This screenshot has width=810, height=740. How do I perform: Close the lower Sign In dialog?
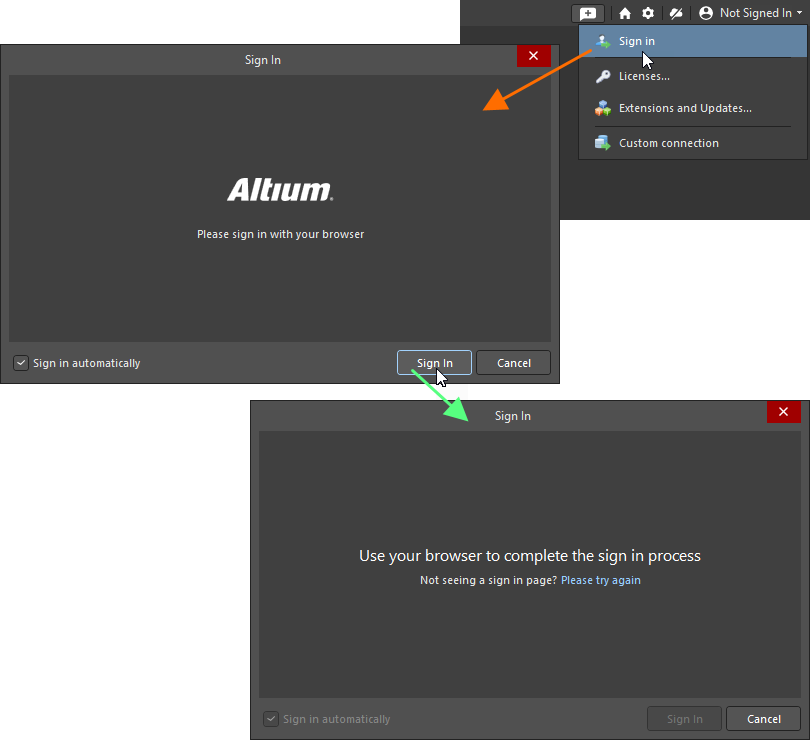[x=784, y=412]
